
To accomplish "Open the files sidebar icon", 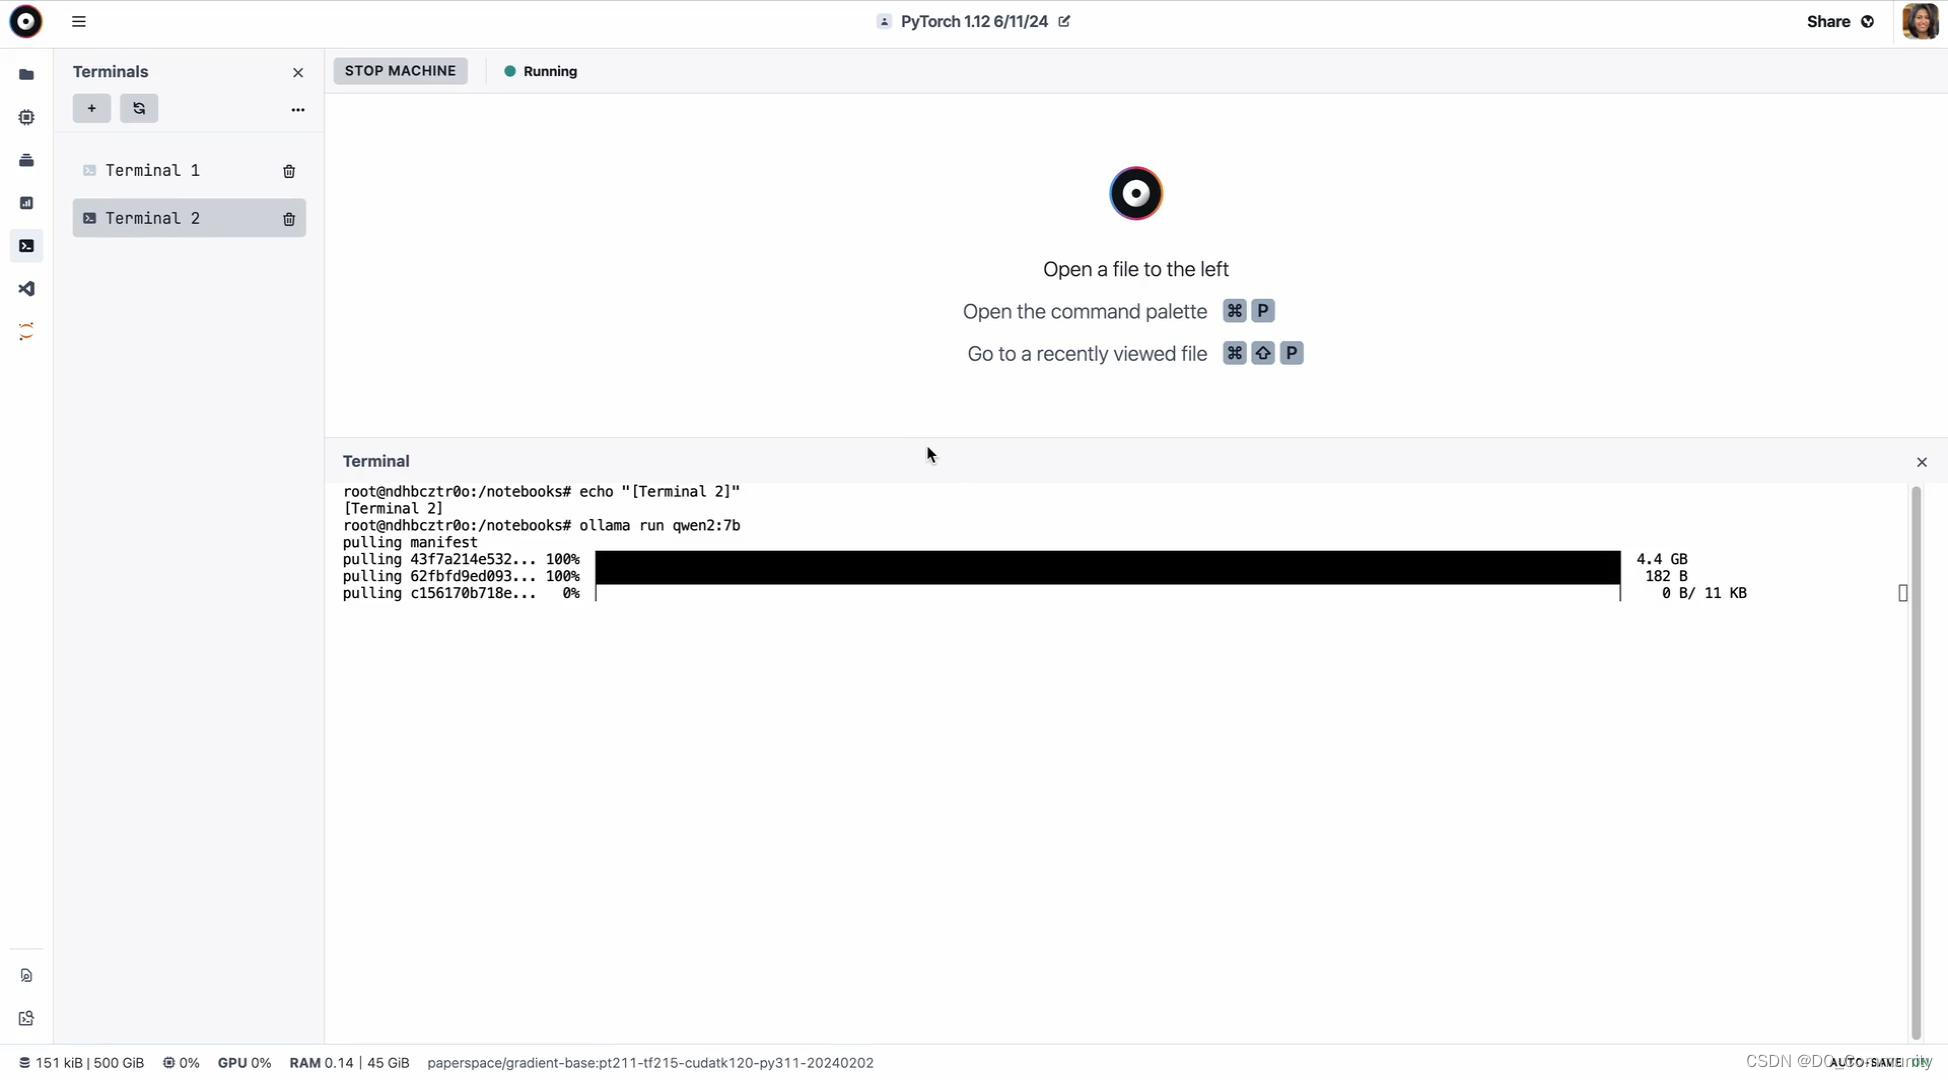I will click(26, 75).
